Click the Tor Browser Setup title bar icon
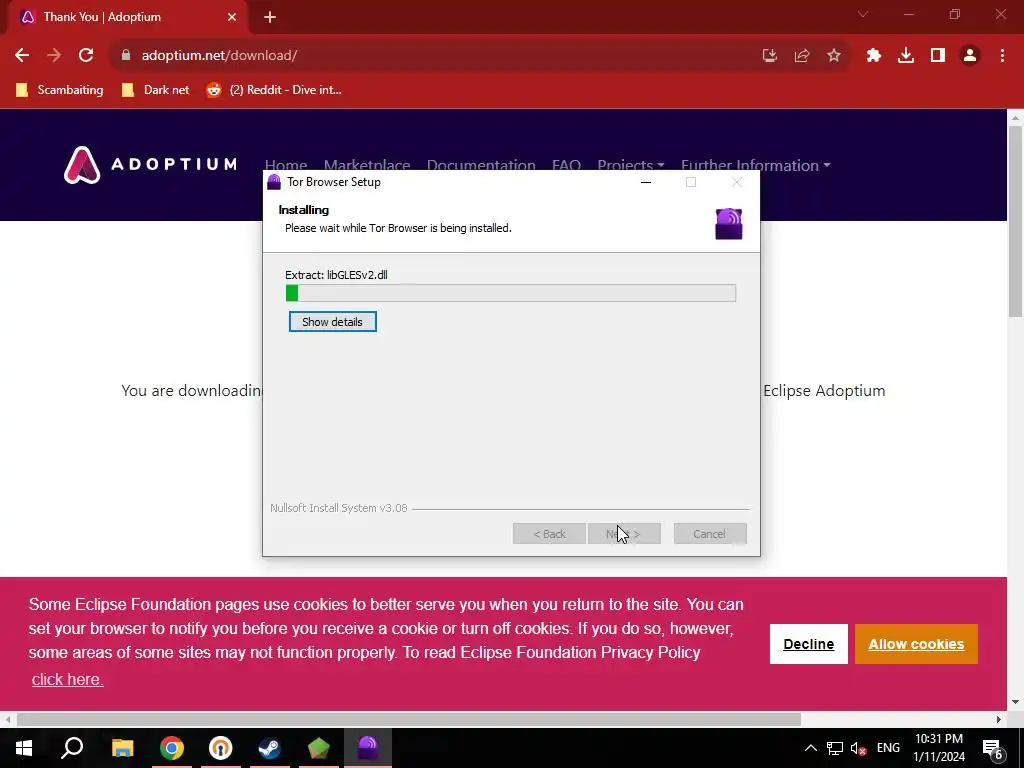The width and height of the screenshot is (1024, 768). pos(274,182)
